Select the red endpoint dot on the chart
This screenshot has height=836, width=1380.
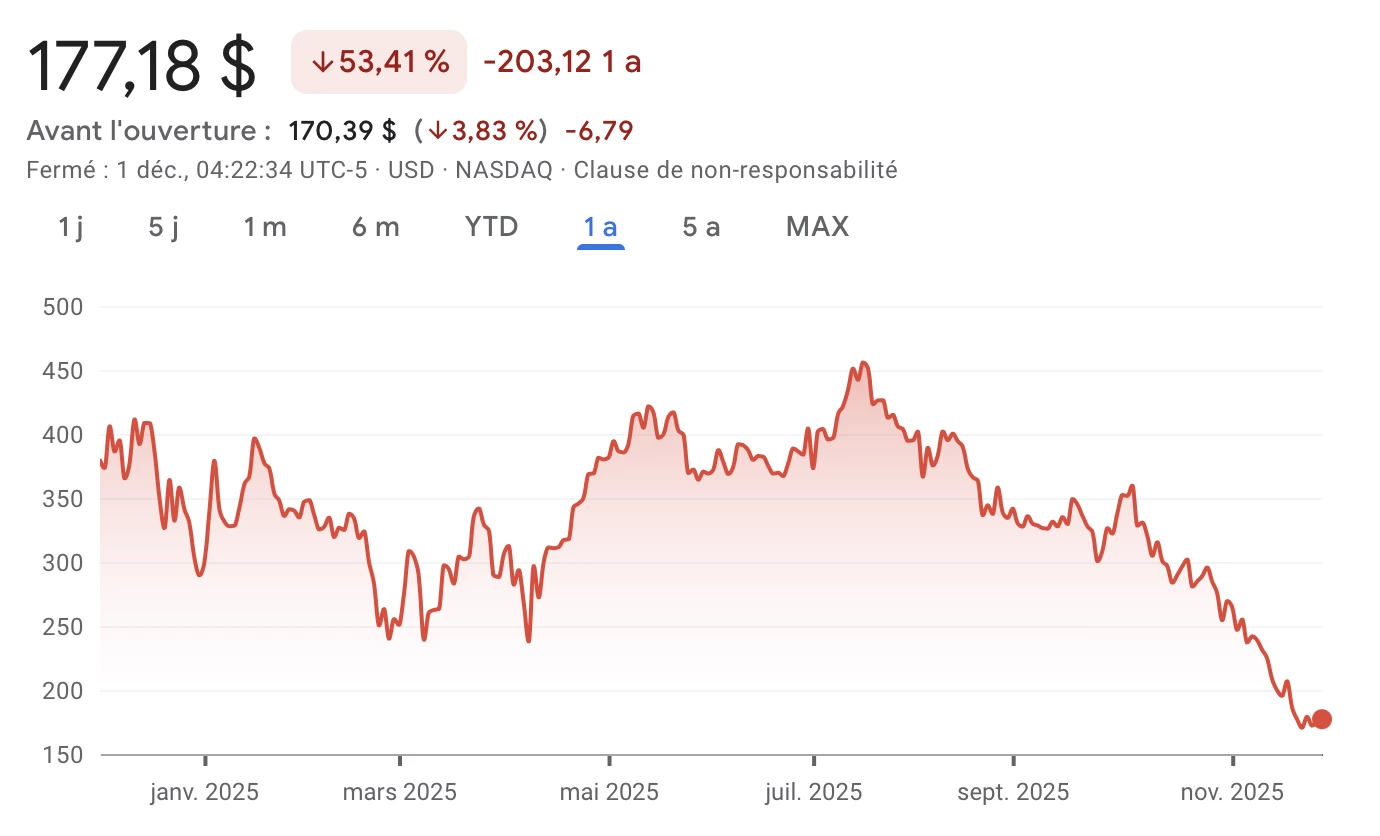click(1322, 719)
